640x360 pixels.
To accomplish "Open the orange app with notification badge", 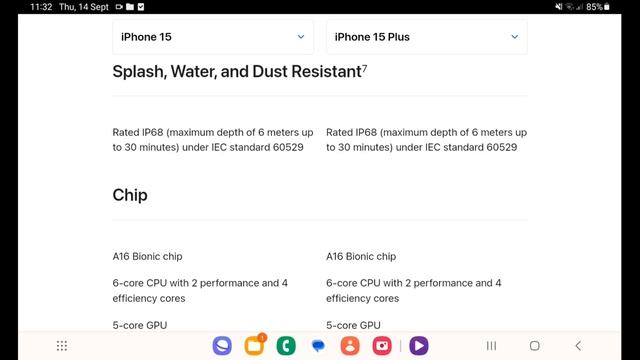I will point(254,345).
